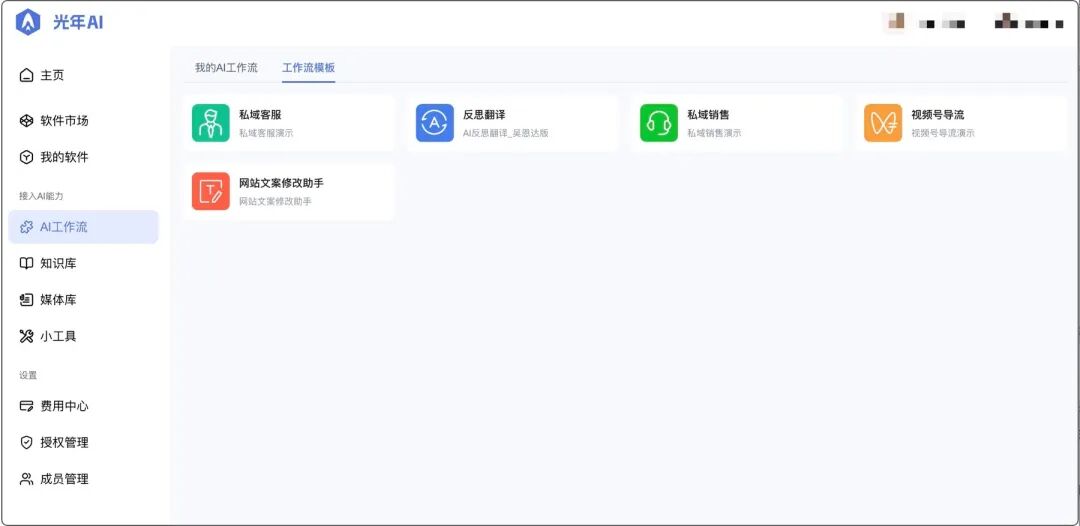1080x526 pixels.
Task: Click the 授权管理 shield icon
Action: (x=26, y=443)
